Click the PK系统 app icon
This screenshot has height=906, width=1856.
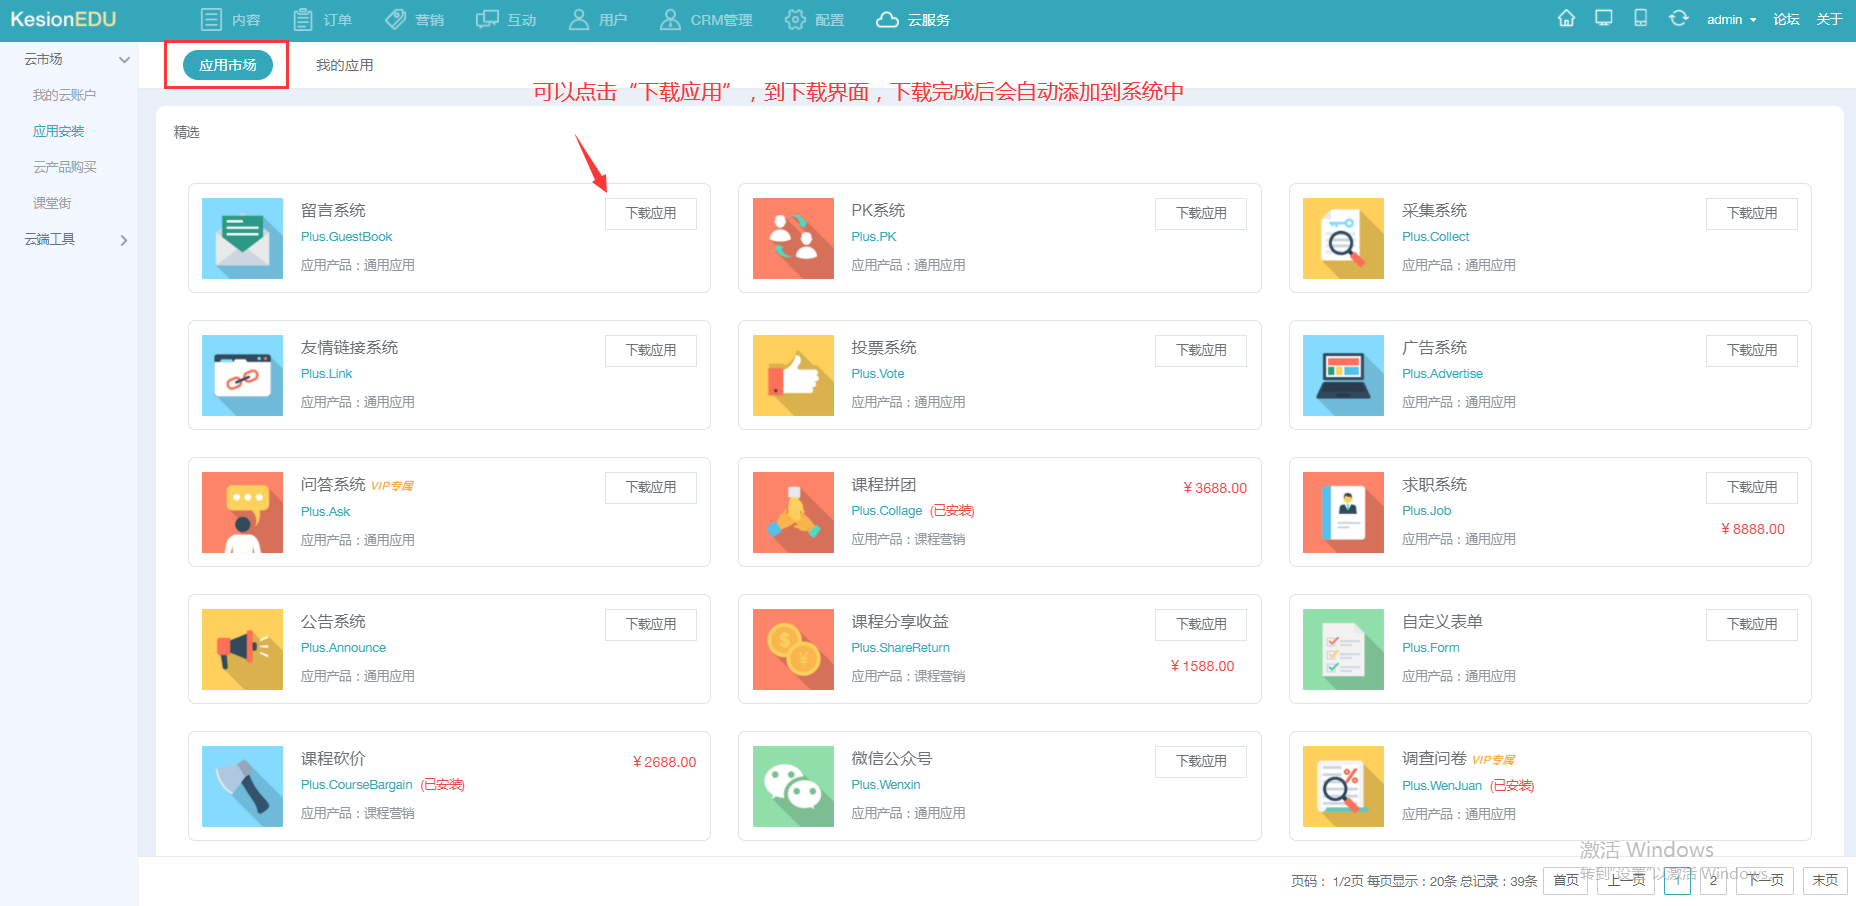[793, 238]
